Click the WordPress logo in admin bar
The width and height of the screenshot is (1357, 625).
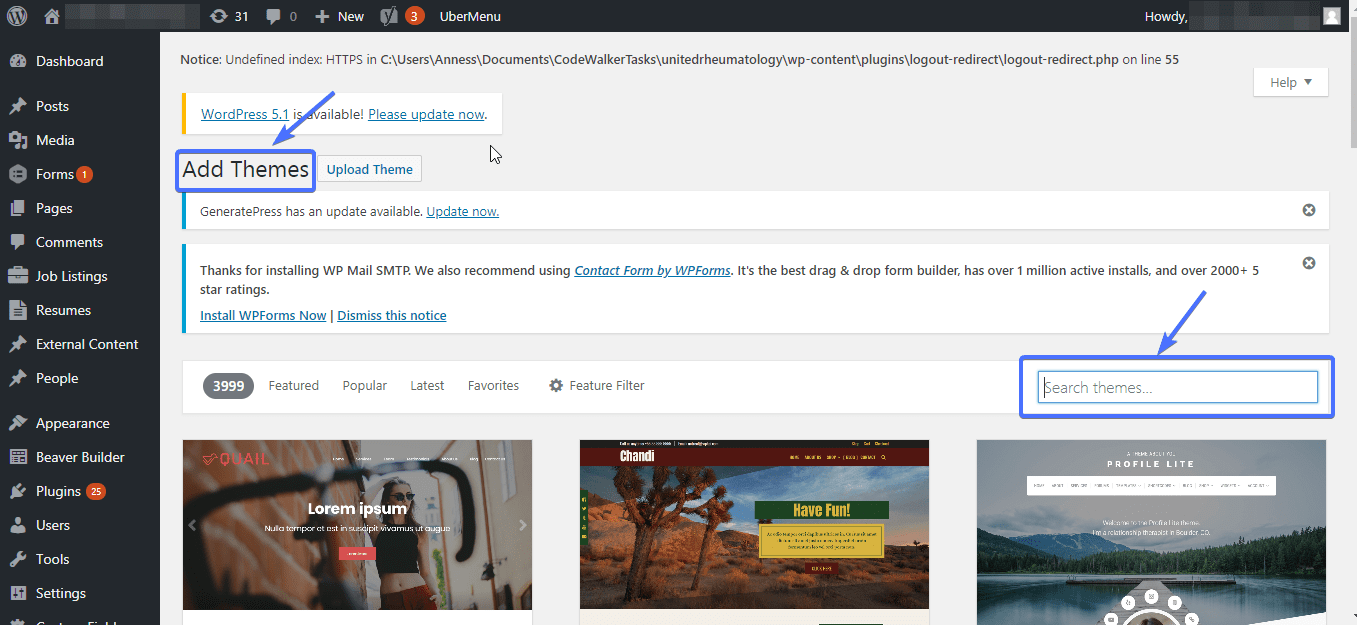pyautogui.click(x=17, y=16)
